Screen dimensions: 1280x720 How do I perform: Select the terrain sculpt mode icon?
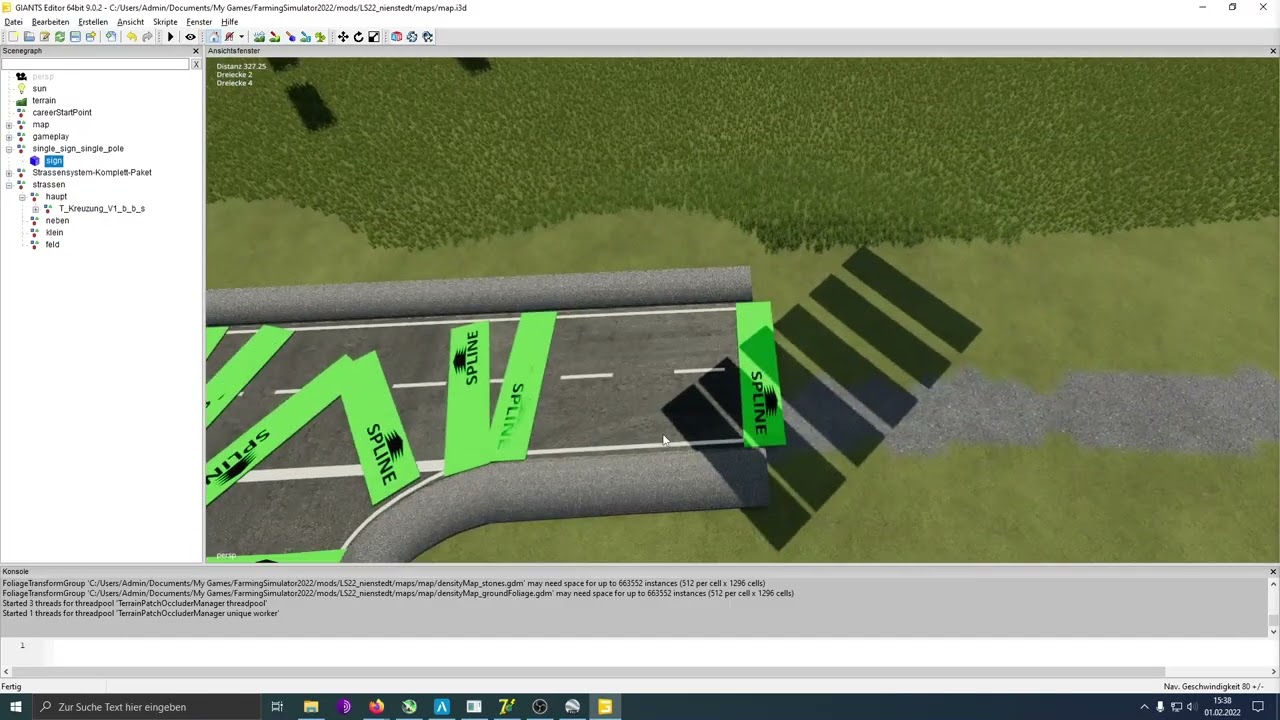259,37
